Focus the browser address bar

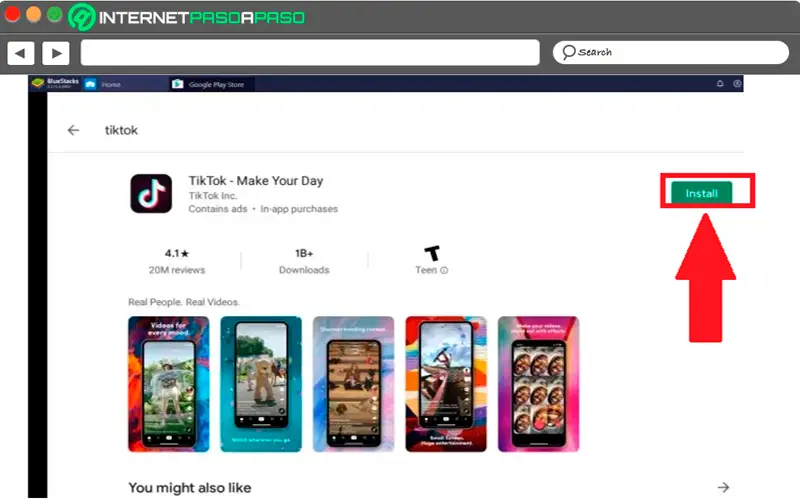tap(310, 53)
